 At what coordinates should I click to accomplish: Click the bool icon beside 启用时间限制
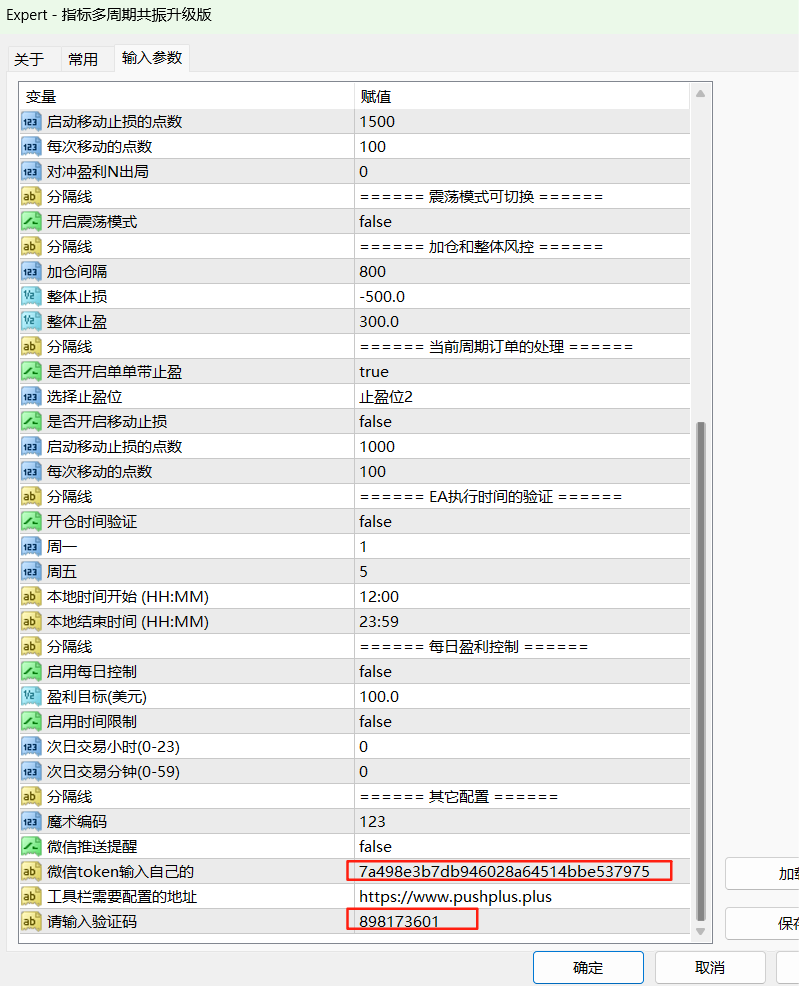pyautogui.click(x=31, y=721)
